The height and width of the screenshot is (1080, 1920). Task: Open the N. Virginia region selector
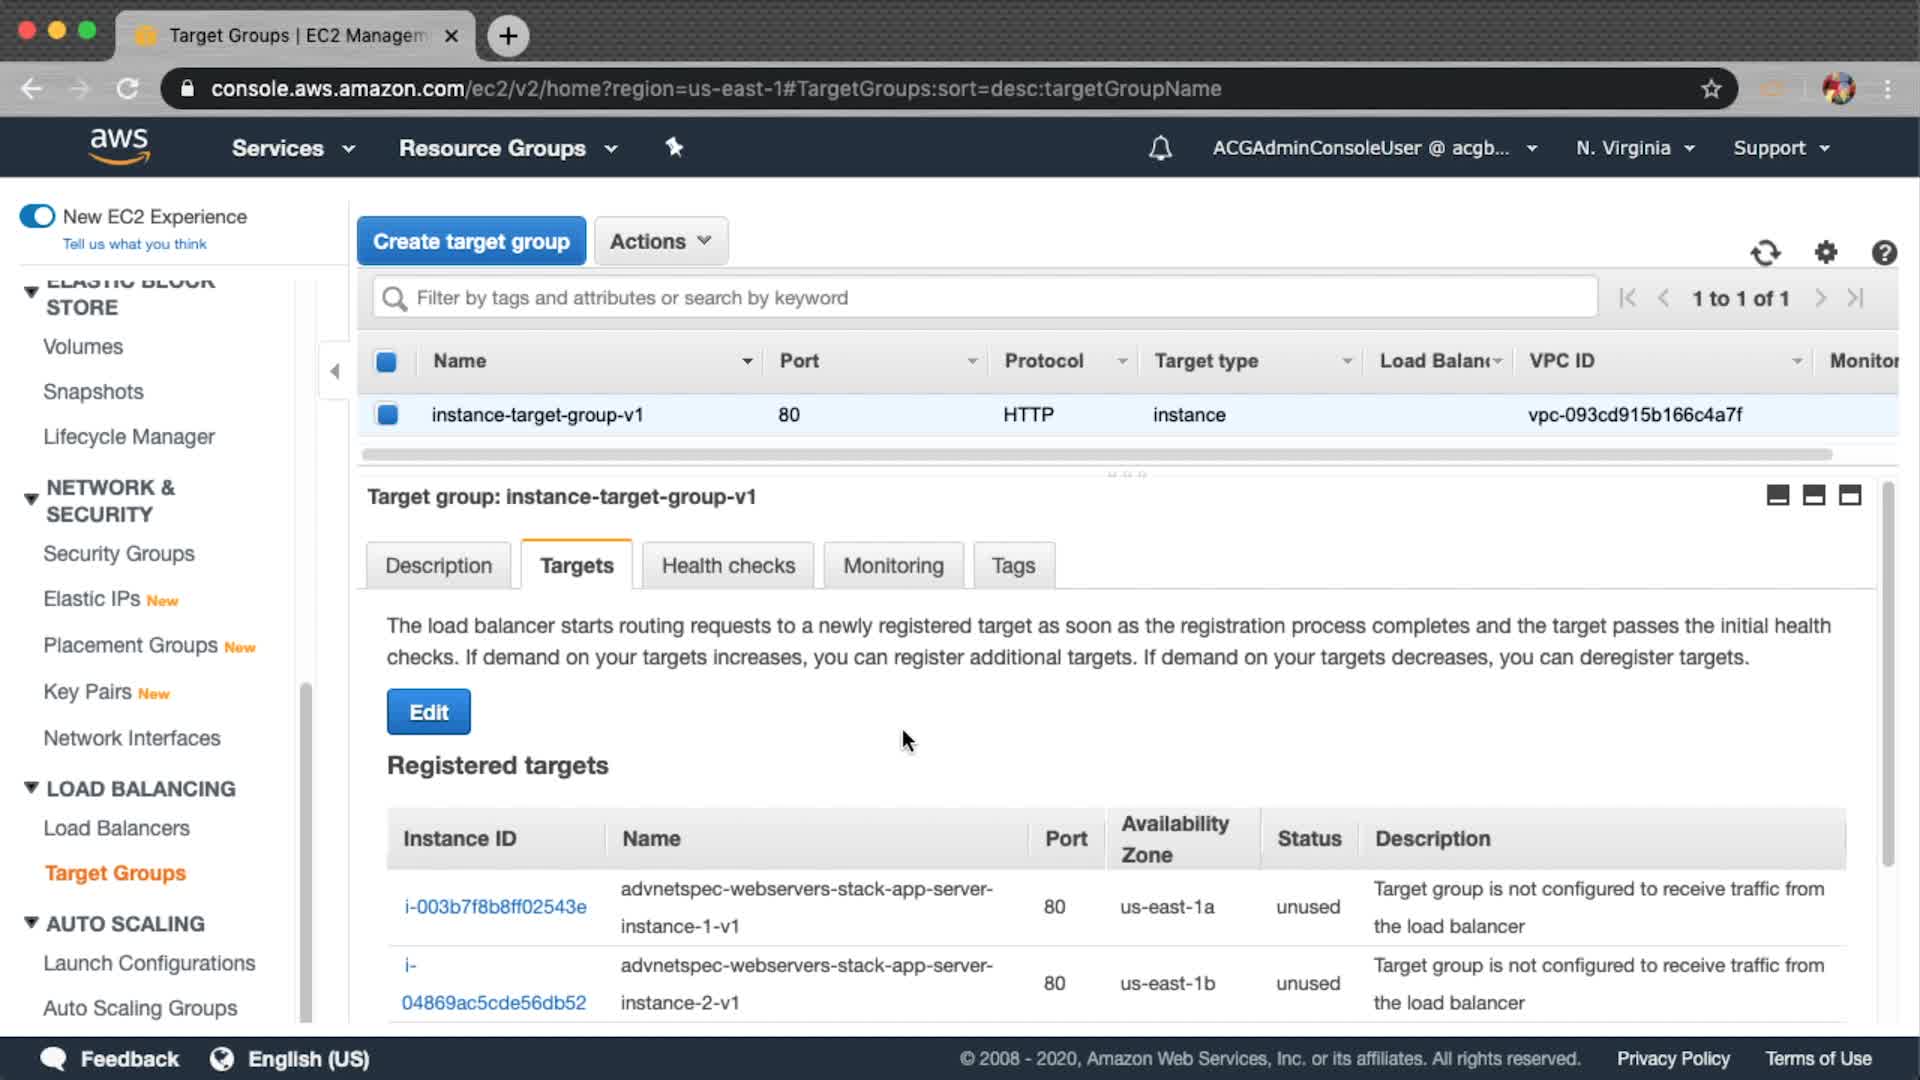1634,148
